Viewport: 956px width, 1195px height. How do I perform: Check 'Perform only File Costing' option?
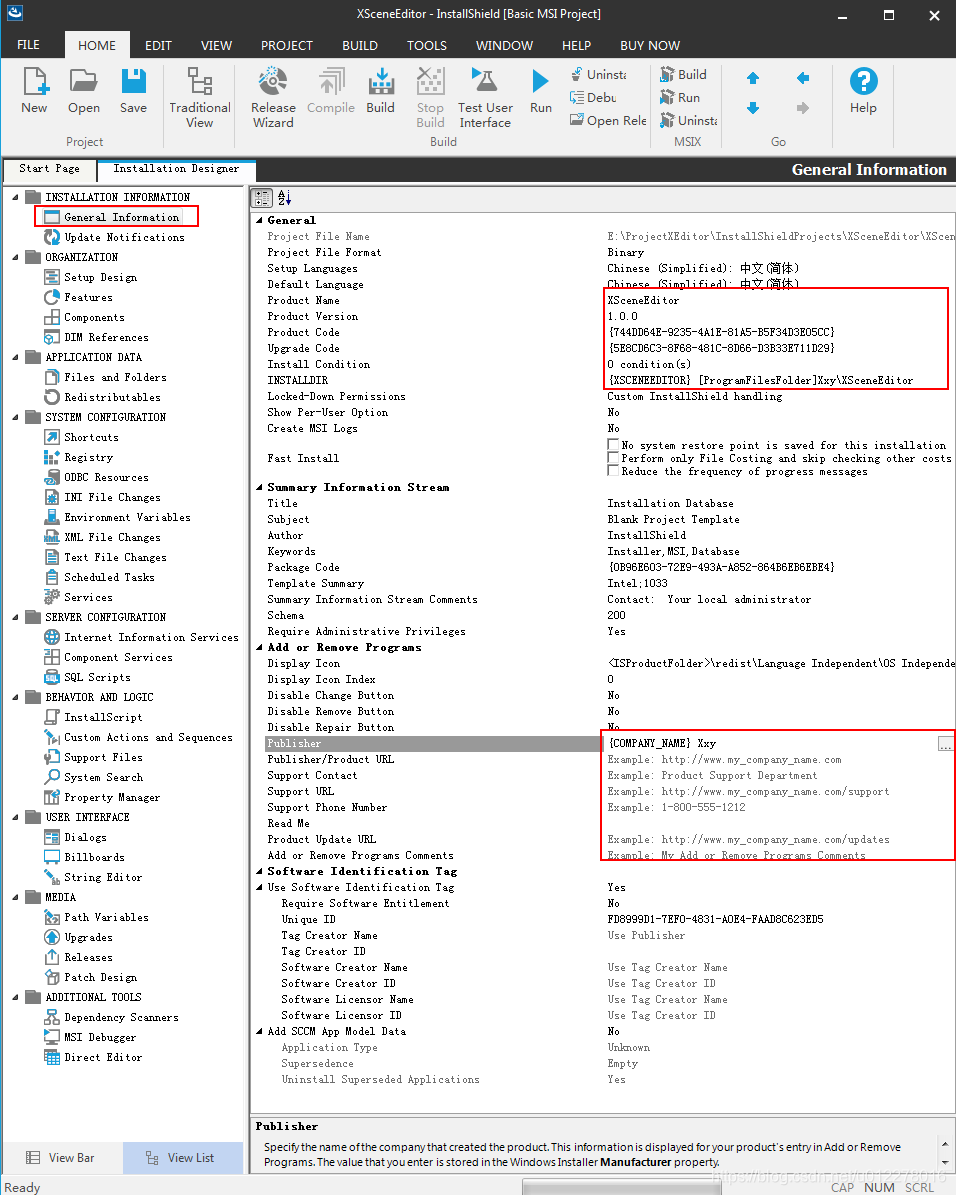point(613,457)
